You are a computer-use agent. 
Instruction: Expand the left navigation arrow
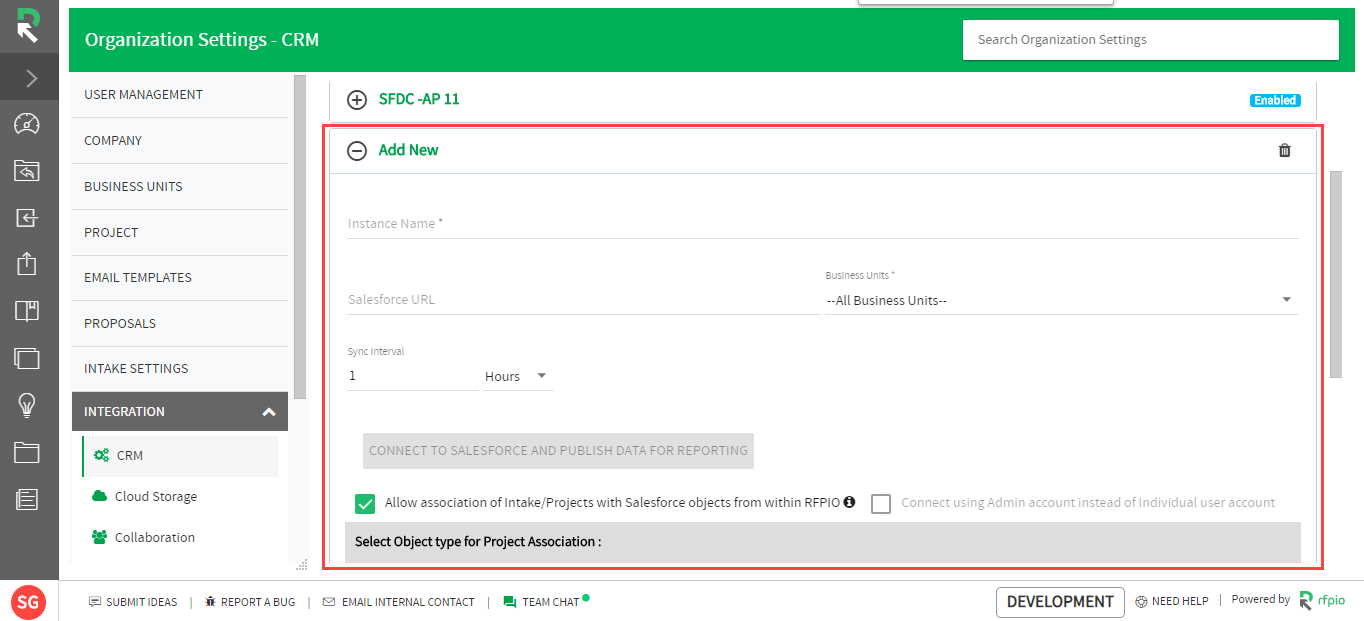pos(30,78)
